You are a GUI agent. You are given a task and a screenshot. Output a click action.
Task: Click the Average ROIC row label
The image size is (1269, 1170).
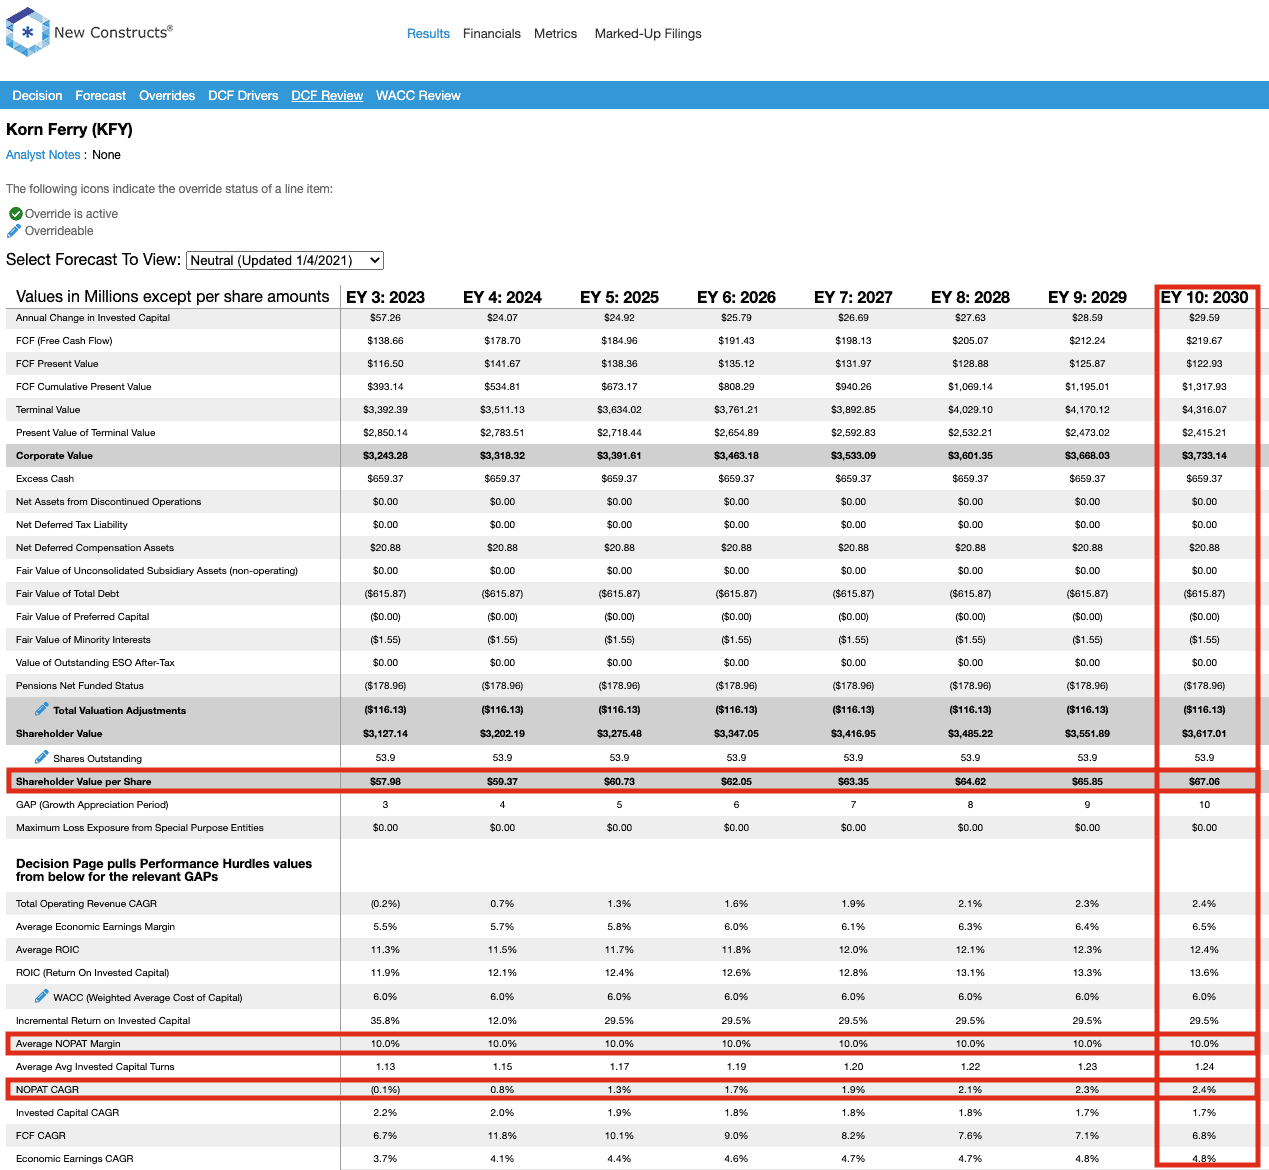point(47,950)
